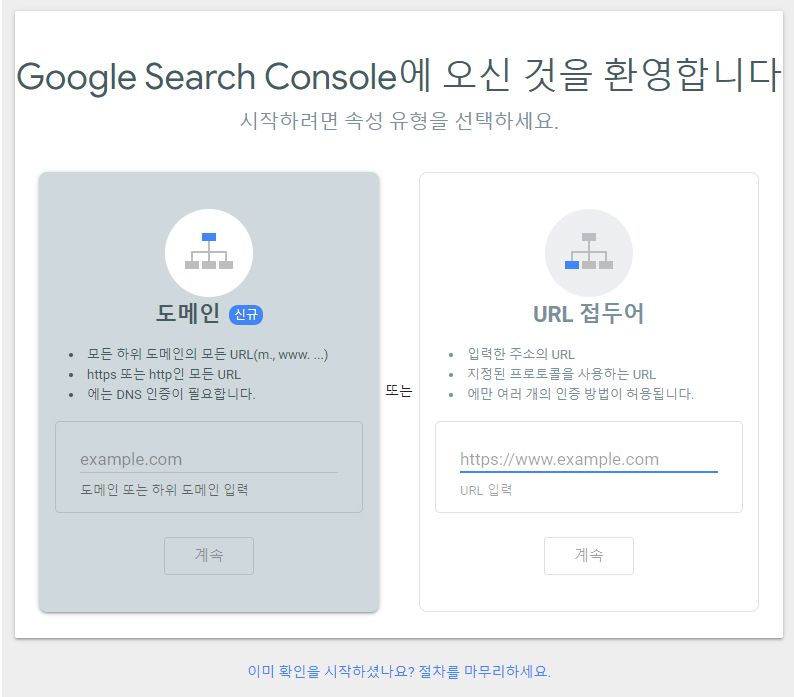Click the text '모든 하위 도메인의 모든 URL(m., www. ...)'
The height and width of the screenshot is (697, 794).
pyautogui.click(x=208, y=354)
